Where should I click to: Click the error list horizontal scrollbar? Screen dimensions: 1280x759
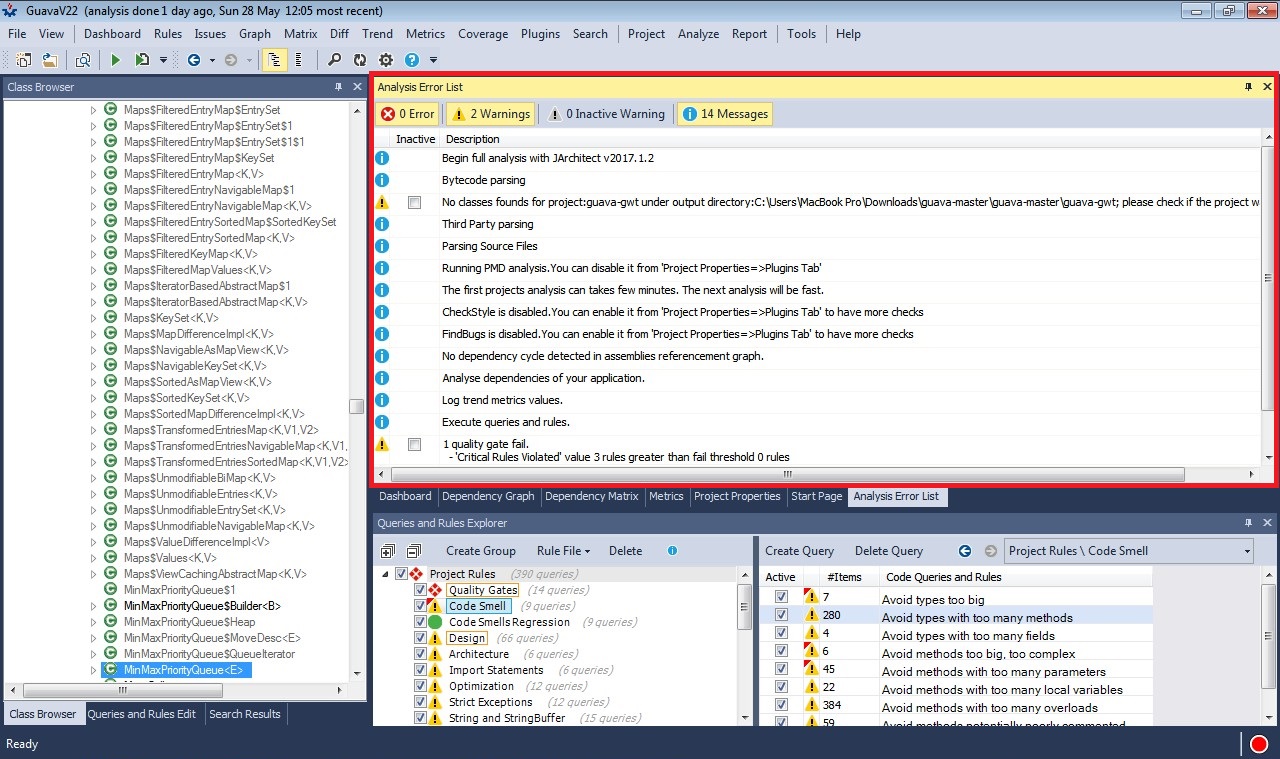pyautogui.click(x=787, y=474)
